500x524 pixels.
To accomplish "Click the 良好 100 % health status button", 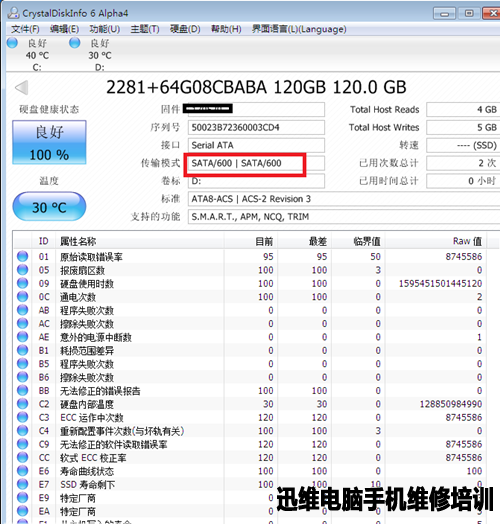I will 49,142.
